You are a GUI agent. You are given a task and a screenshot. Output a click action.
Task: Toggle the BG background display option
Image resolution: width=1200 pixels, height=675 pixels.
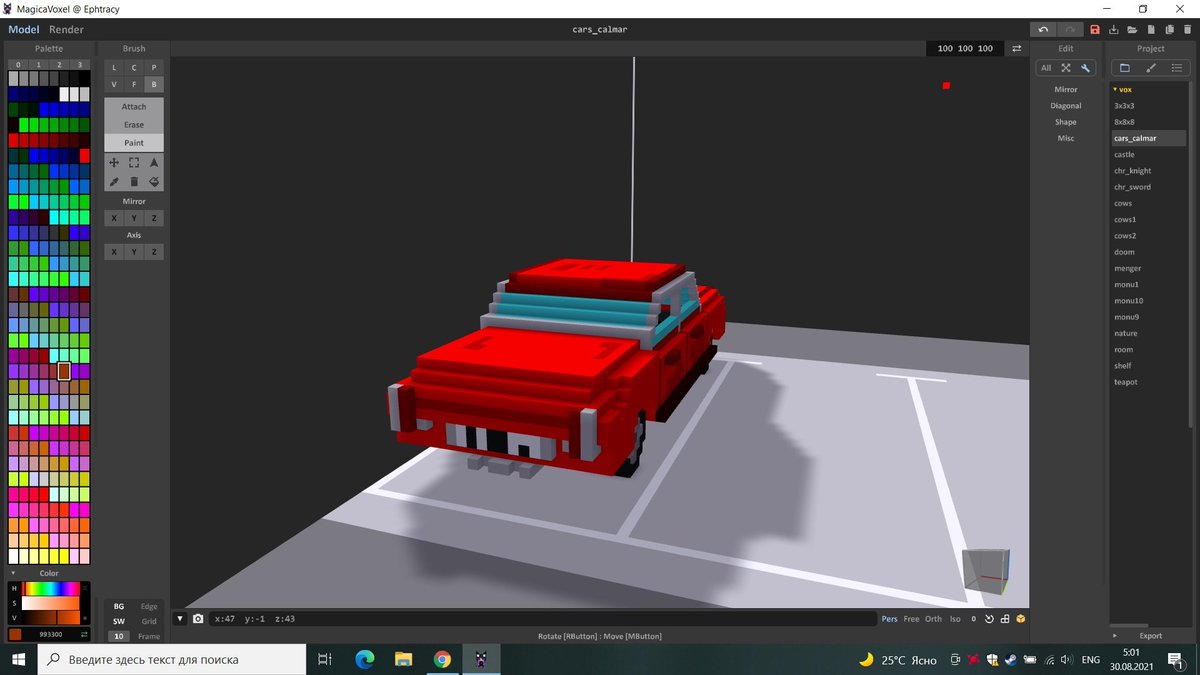coord(119,606)
